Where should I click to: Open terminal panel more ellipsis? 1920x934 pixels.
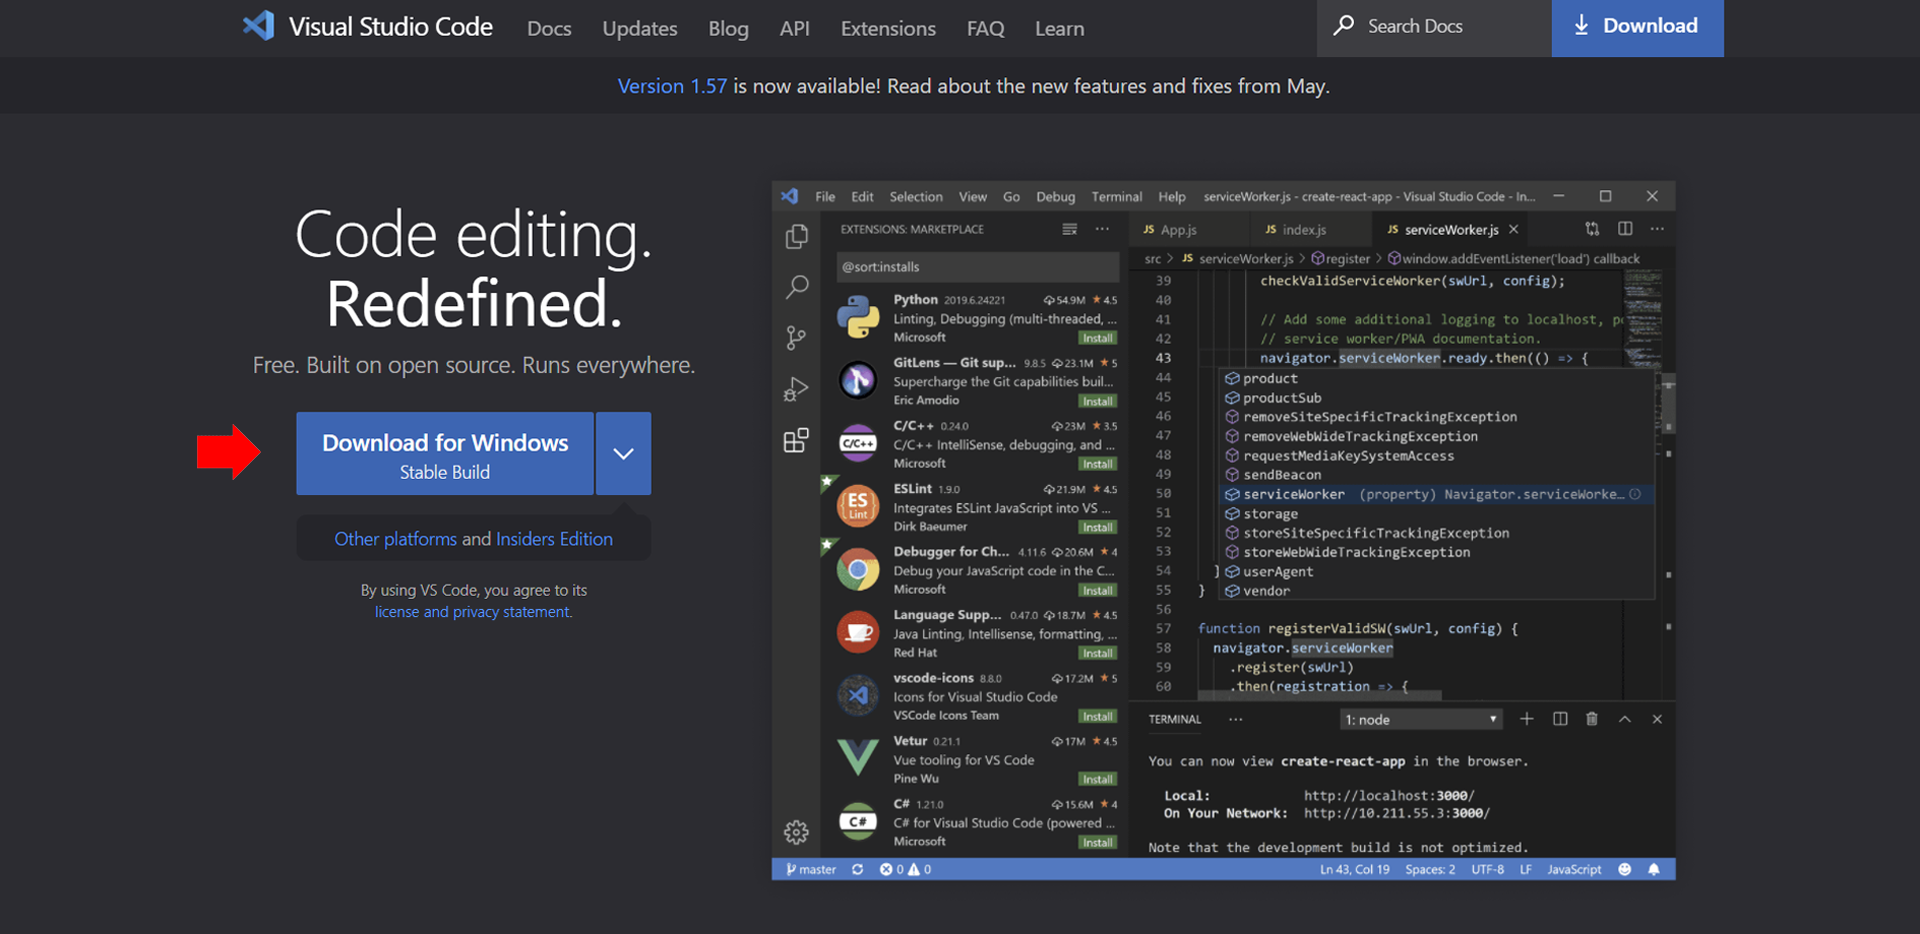pyautogui.click(x=1236, y=719)
